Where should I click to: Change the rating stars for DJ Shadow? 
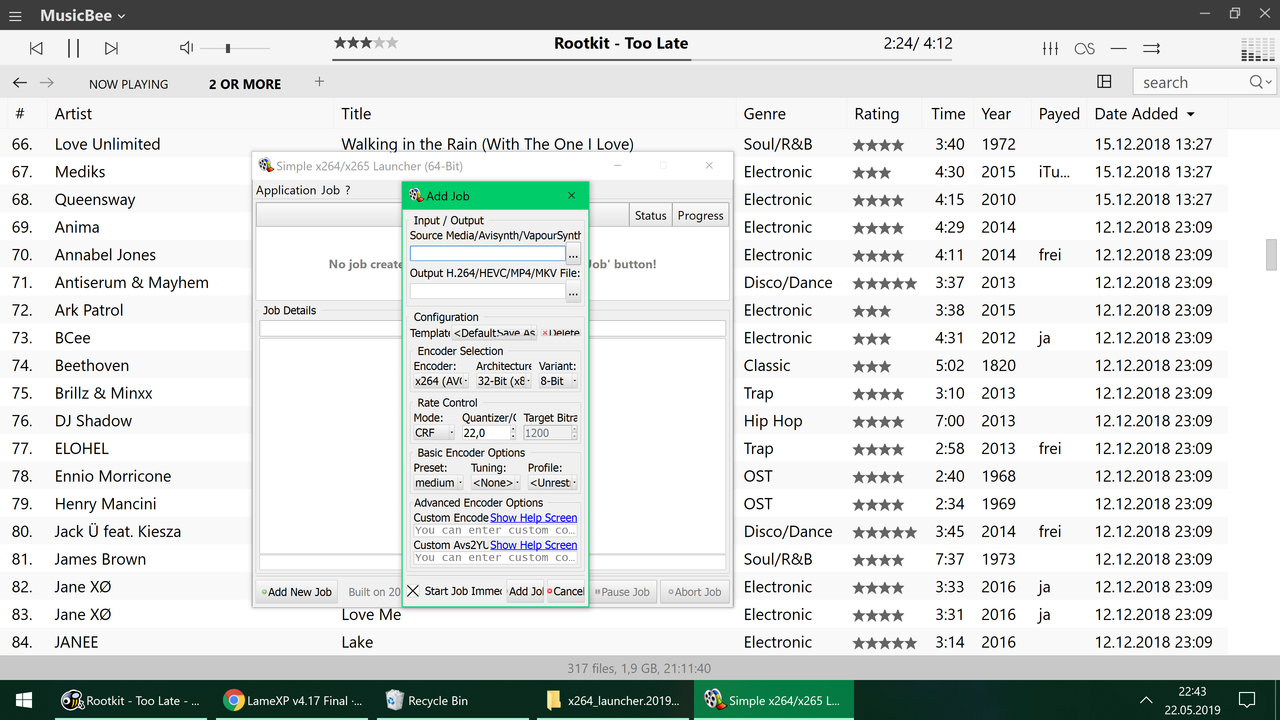click(878, 422)
